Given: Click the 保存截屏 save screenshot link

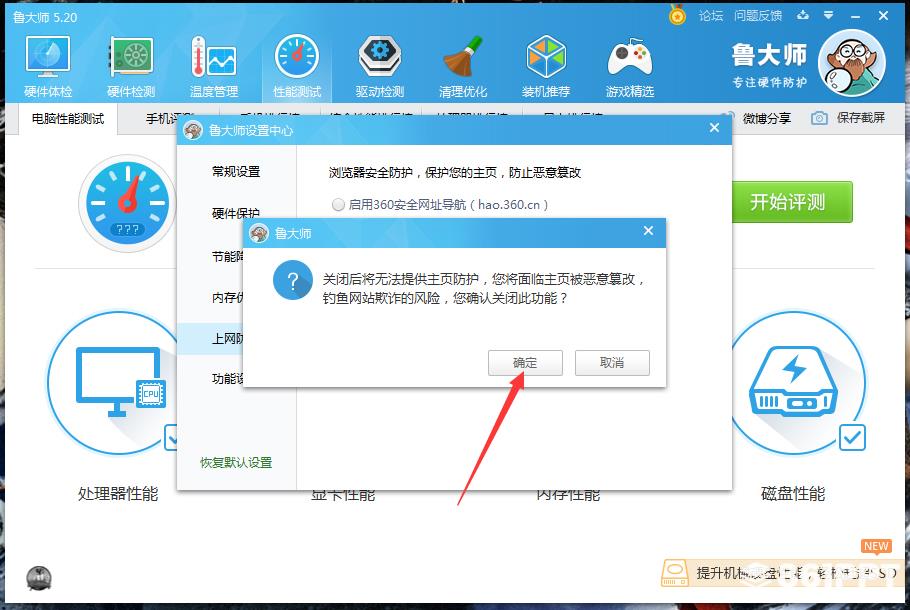Looking at the screenshot, I should click(861, 118).
